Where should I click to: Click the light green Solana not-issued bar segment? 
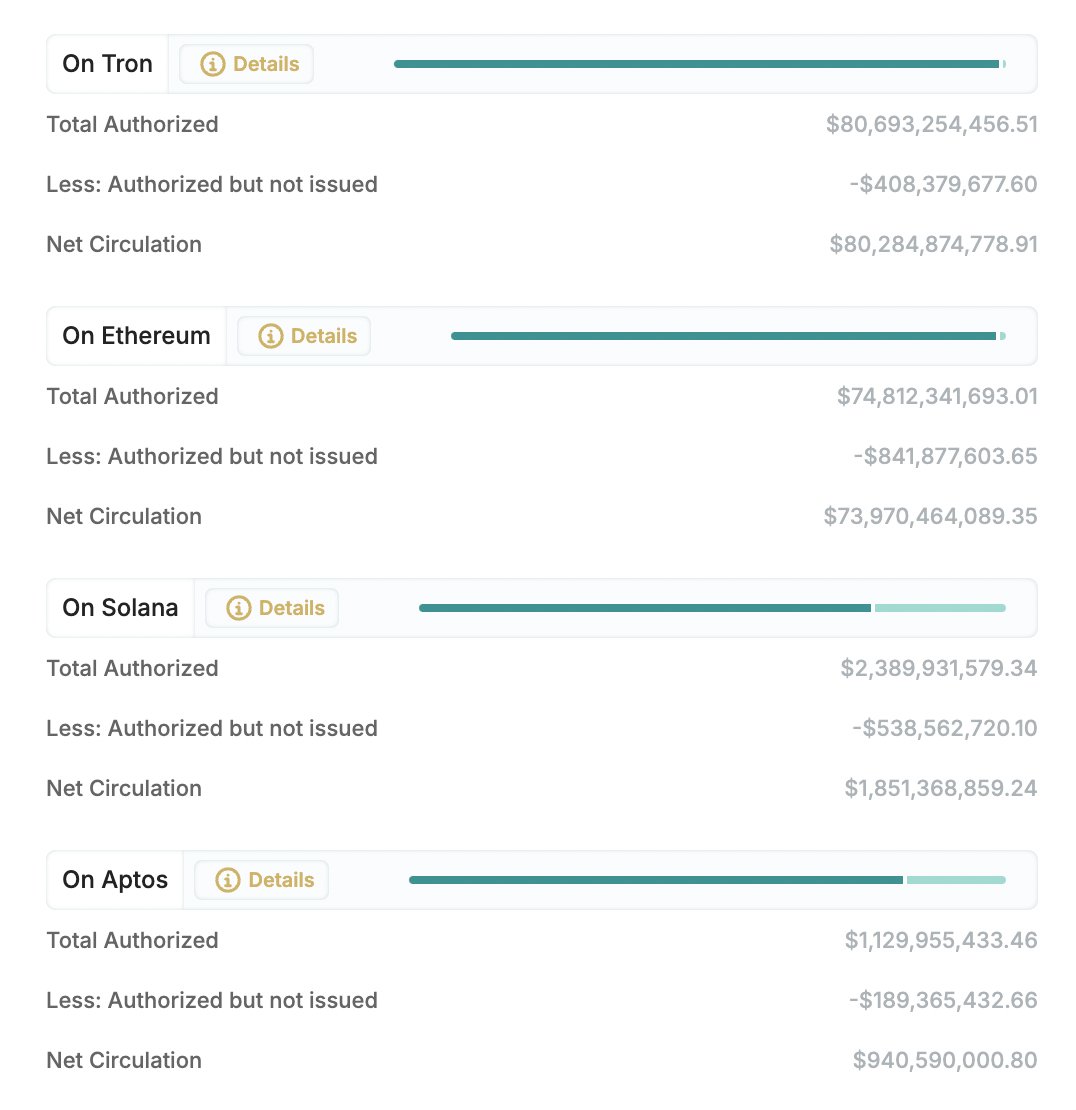tap(940, 607)
